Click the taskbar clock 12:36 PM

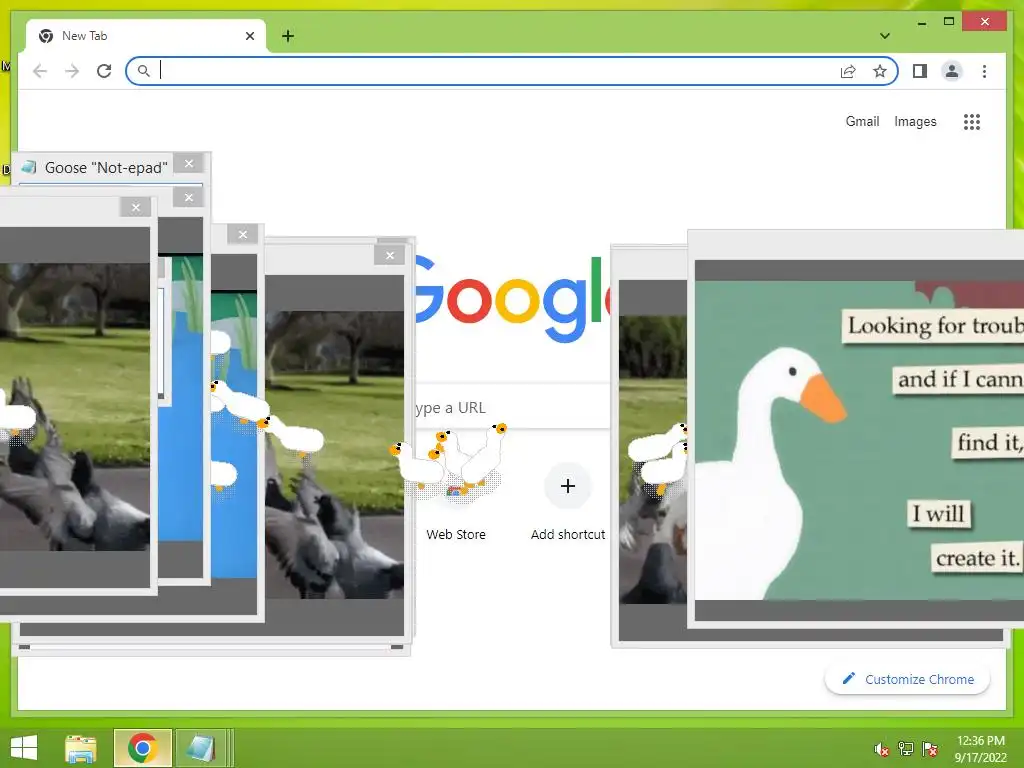click(980, 741)
